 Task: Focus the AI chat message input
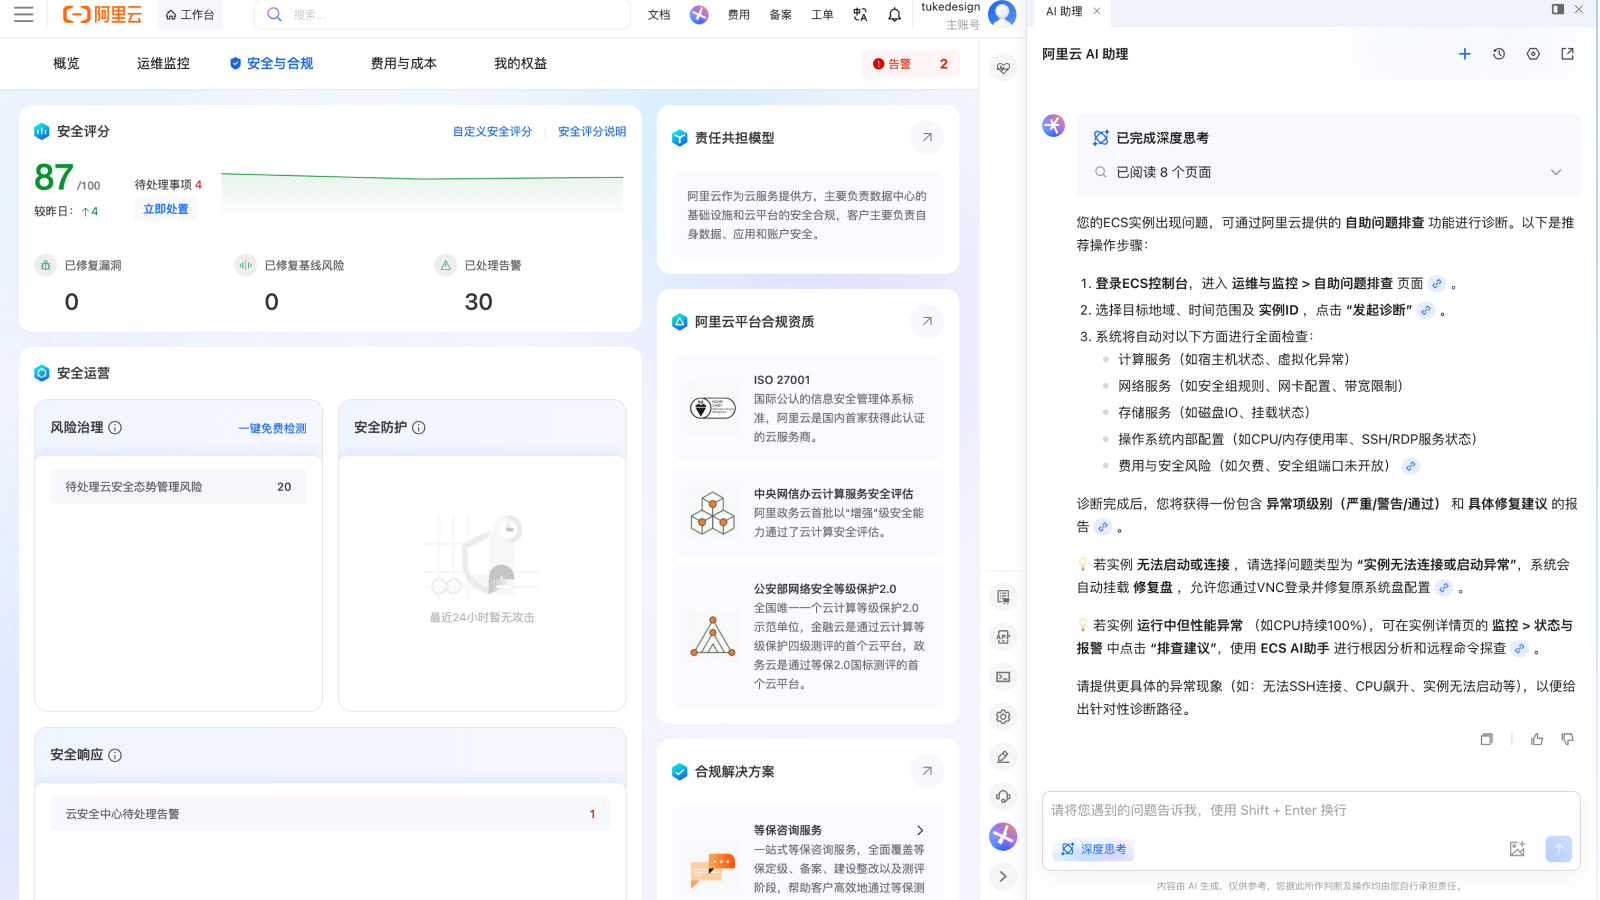(x=1310, y=811)
